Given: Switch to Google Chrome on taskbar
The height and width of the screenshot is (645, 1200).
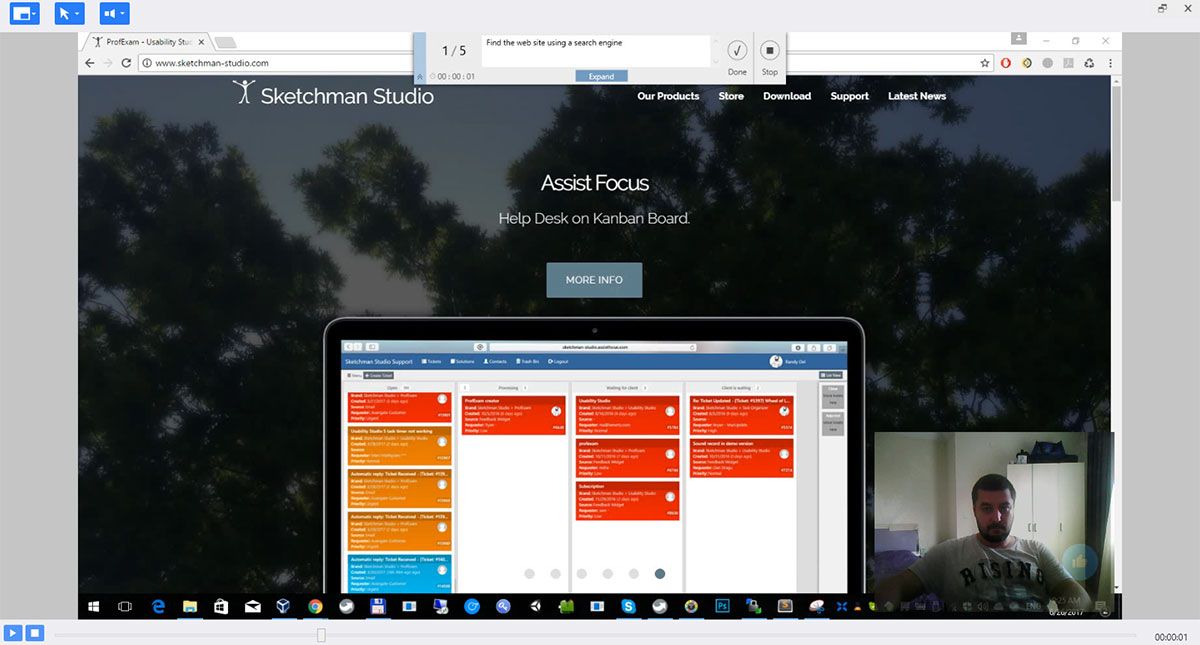Looking at the screenshot, I should [315, 606].
